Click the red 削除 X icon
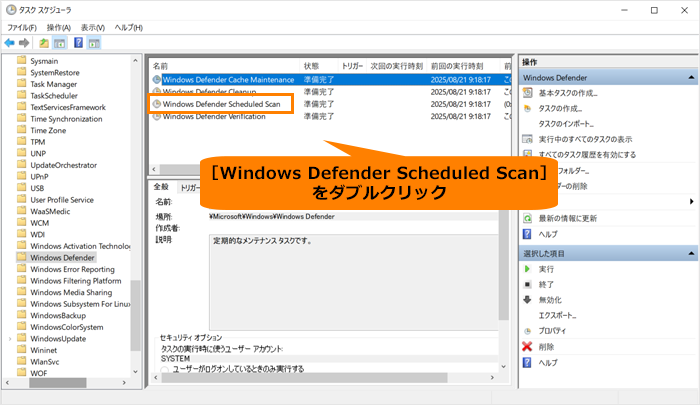The image size is (700, 405). (527, 347)
